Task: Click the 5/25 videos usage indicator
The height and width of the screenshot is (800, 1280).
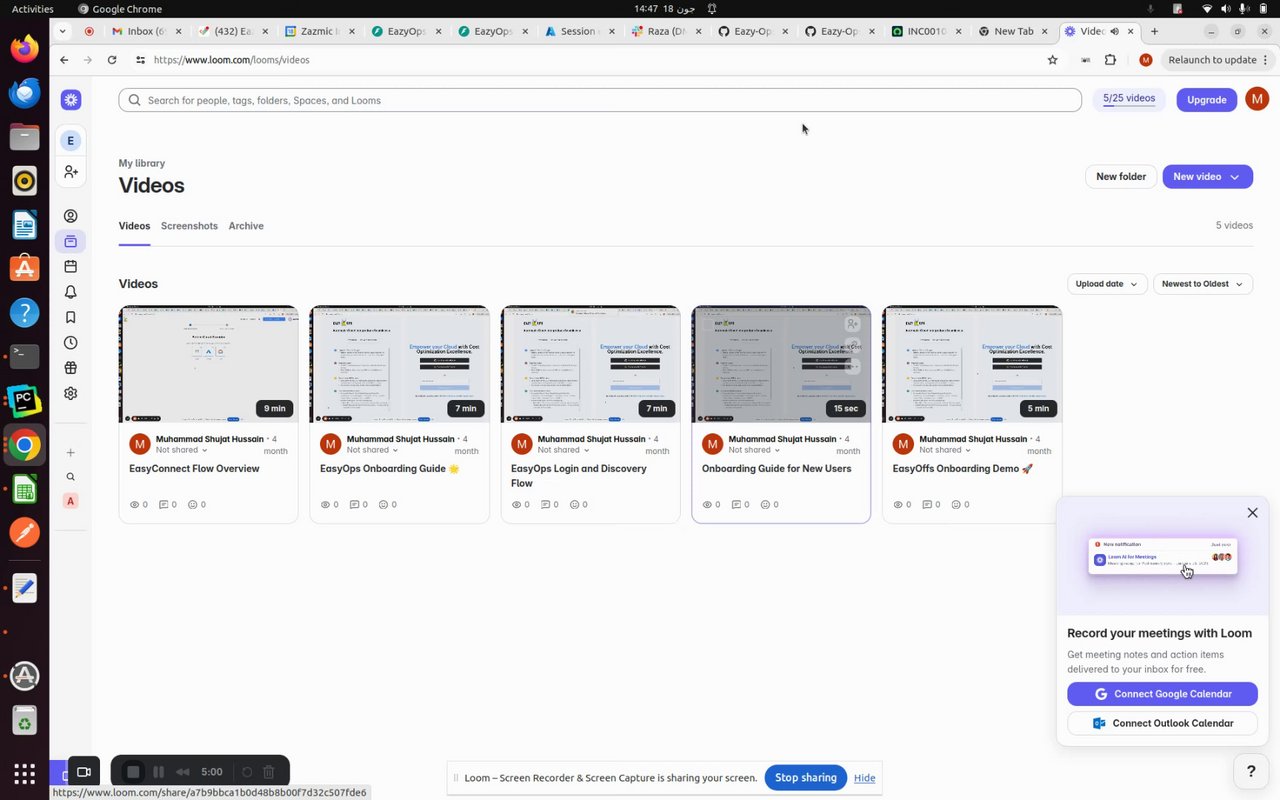Action: coord(1129,99)
